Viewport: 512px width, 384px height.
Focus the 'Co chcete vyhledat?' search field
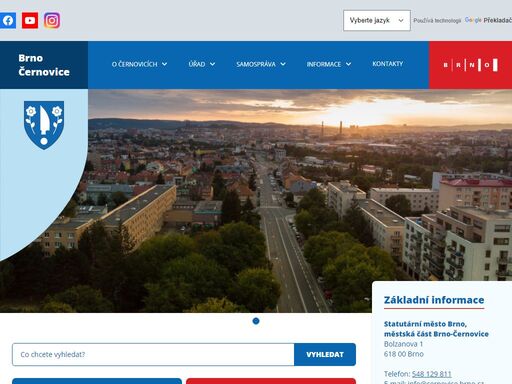point(153,354)
